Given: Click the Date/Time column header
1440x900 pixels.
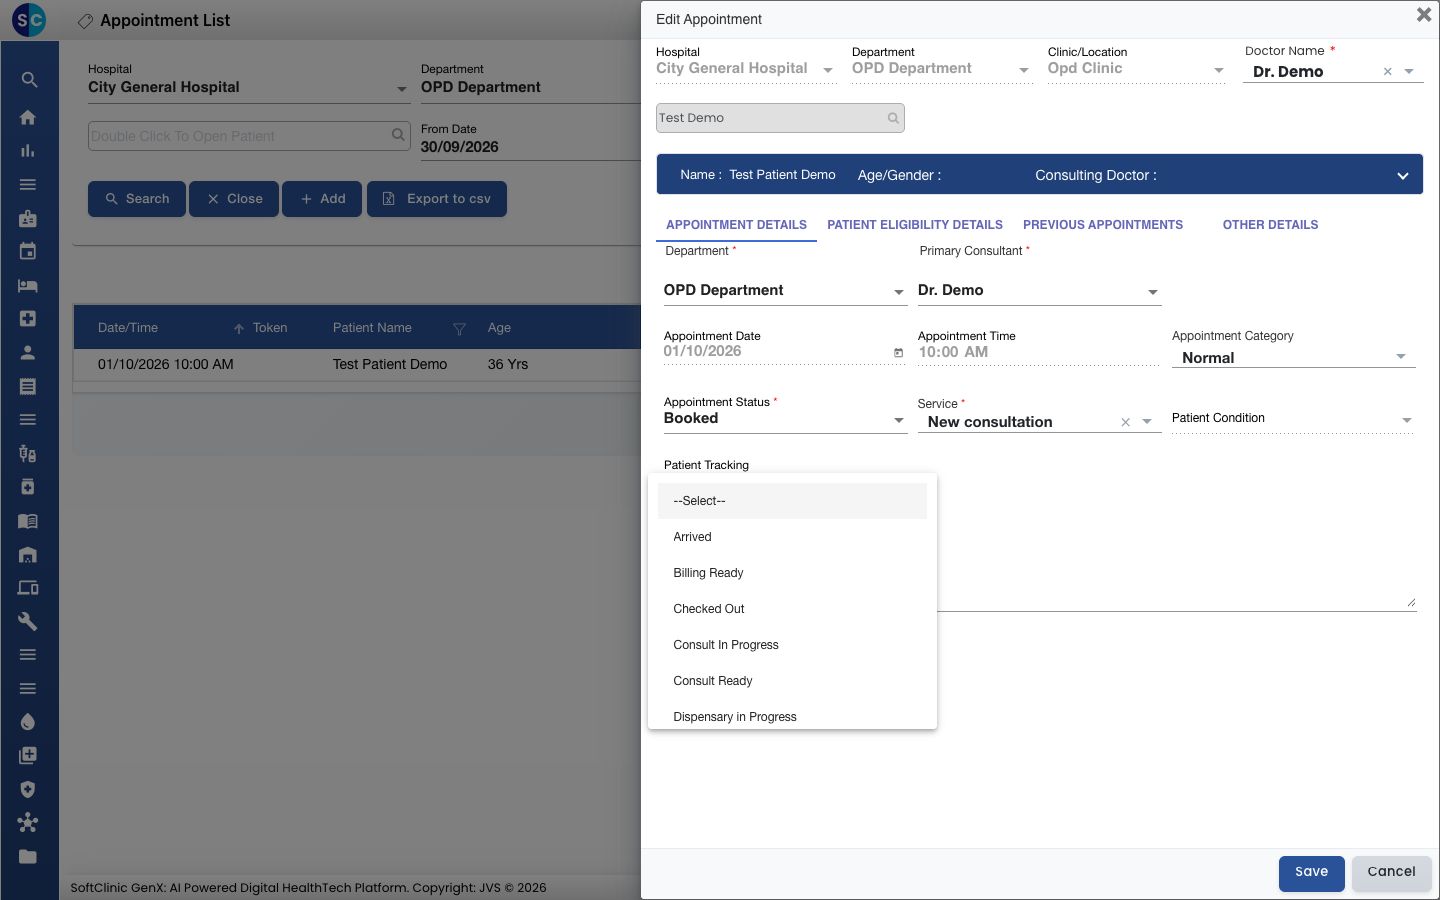Looking at the screenshot, I should point(128,328).
